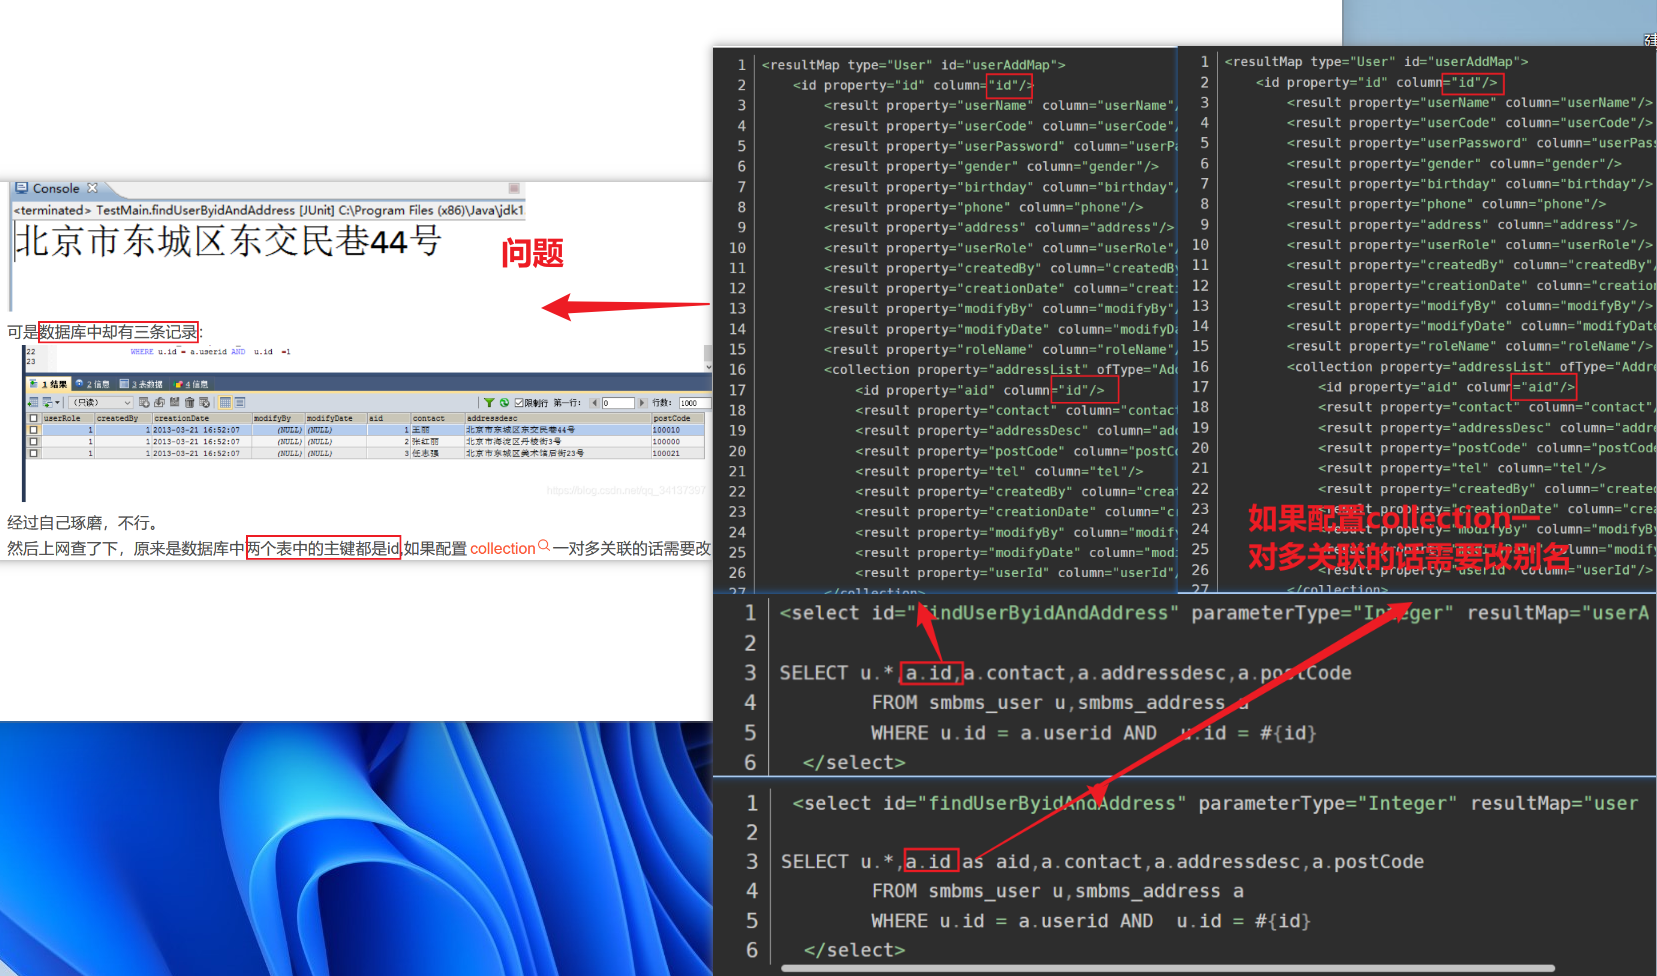
Task: Click the creationDate column header
Action: pyautogui.click(x=202, y=418)
